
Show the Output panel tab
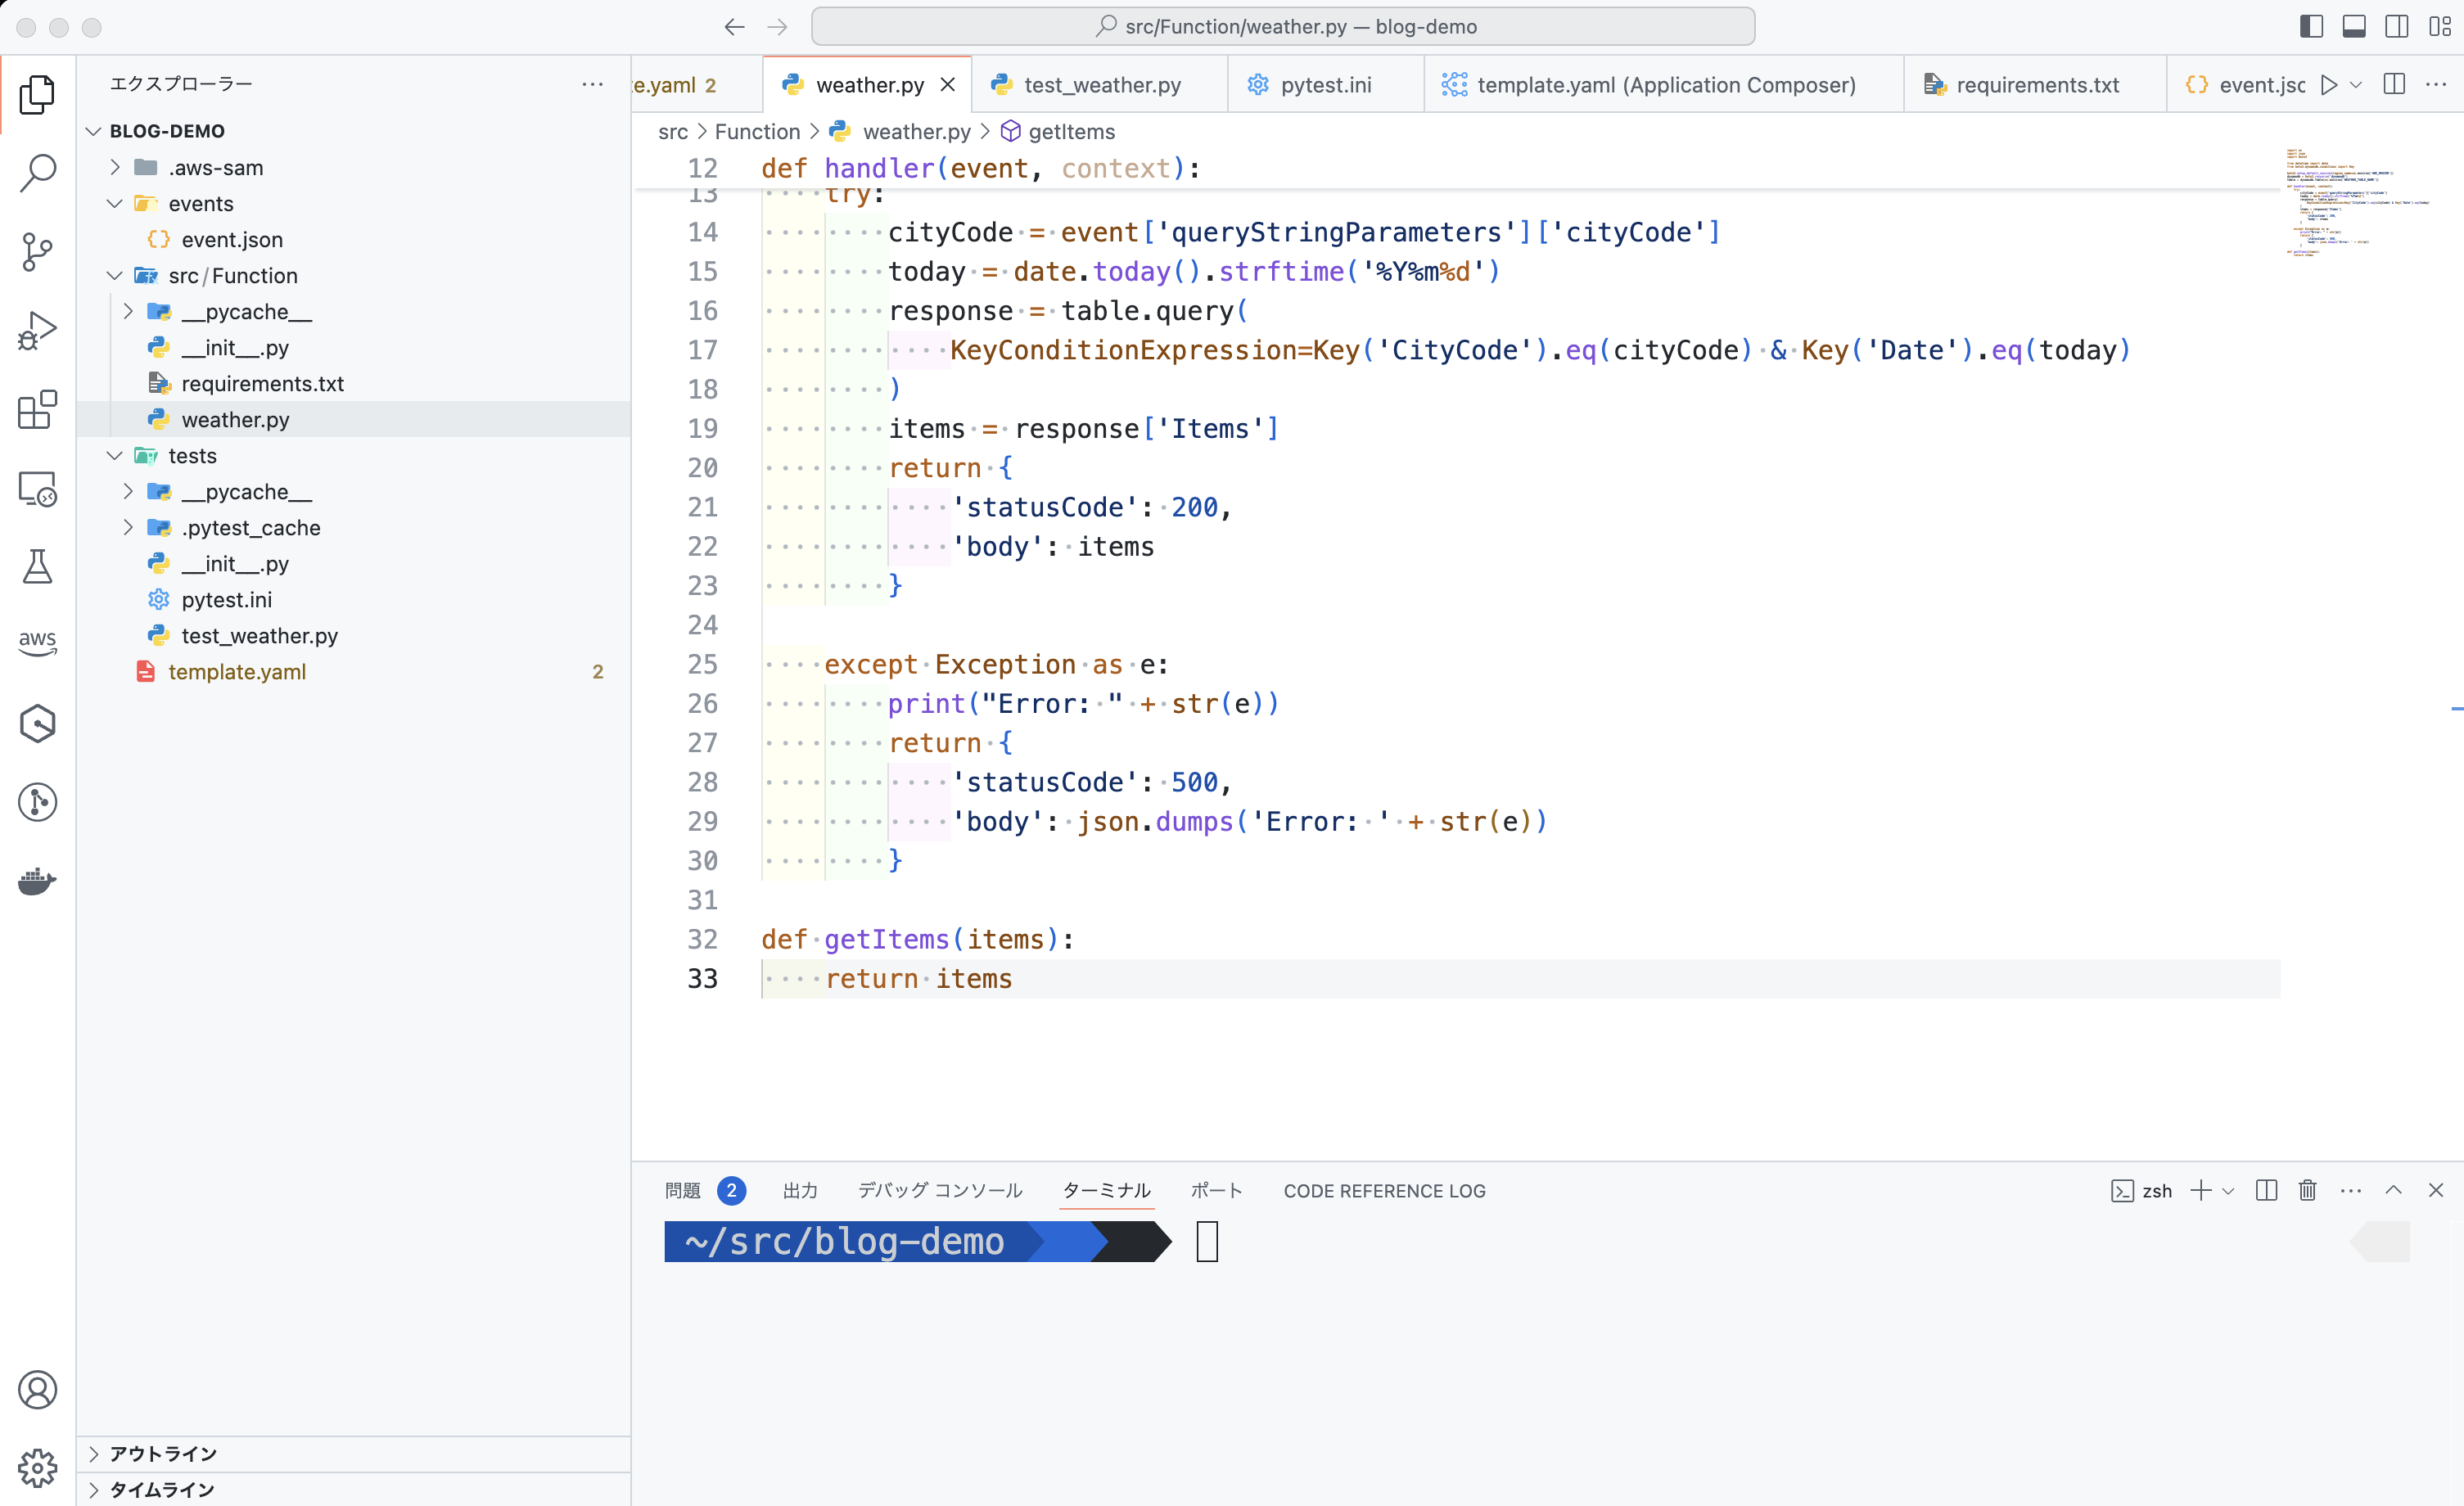800,1190
